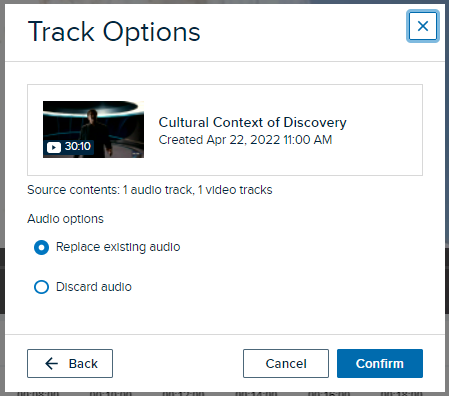Click the Track Options dialog title
This screenshot has width=449, height=396.
pos(114,32)
